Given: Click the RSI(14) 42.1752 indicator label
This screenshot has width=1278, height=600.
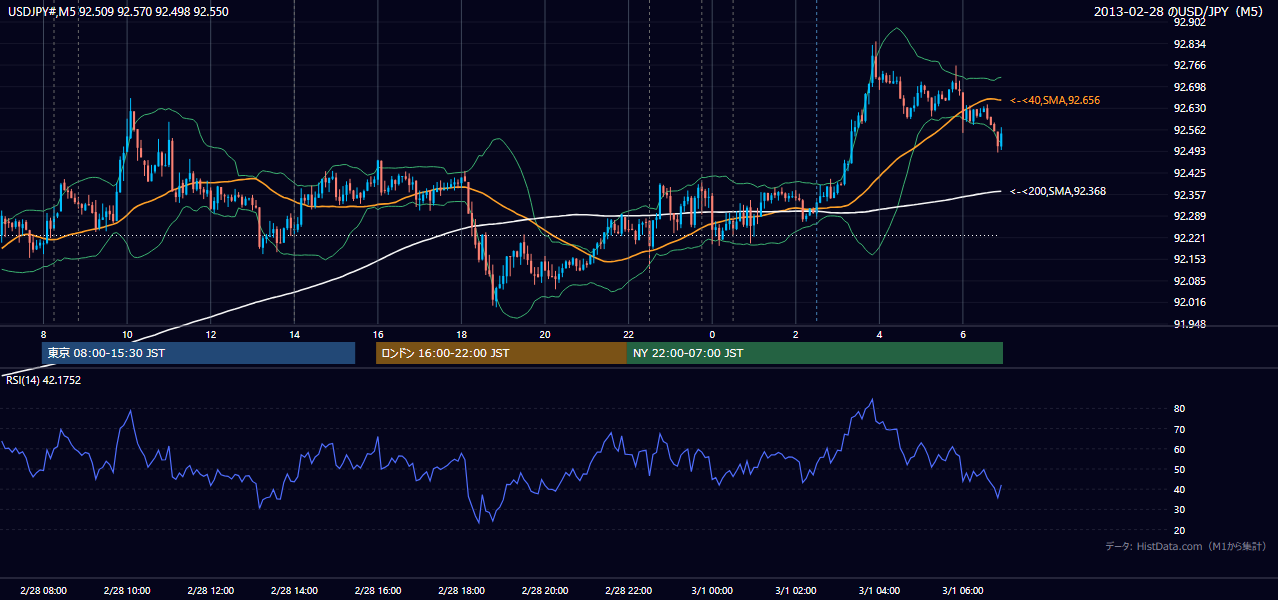Looking at the screenshot, I should click(43, 380).
